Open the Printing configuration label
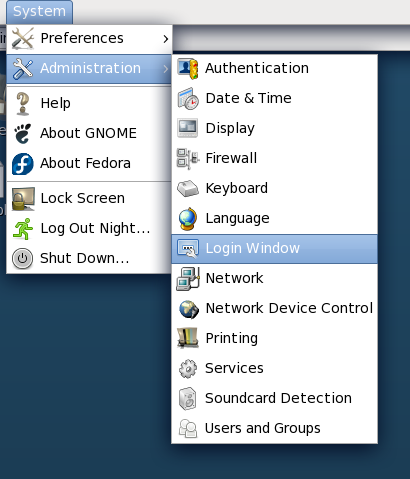Screen dimensions: 410x479 pos(232,338)
